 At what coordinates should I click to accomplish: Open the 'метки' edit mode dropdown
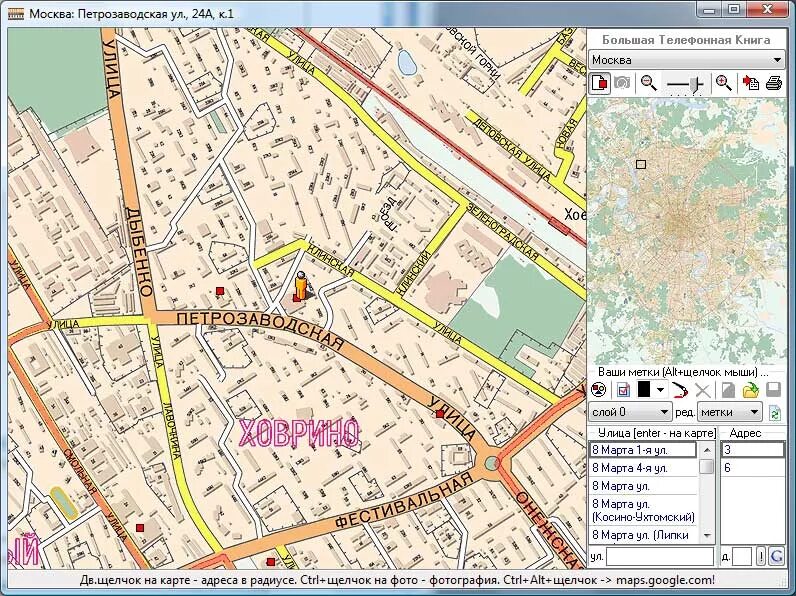(x=730, y=412)
